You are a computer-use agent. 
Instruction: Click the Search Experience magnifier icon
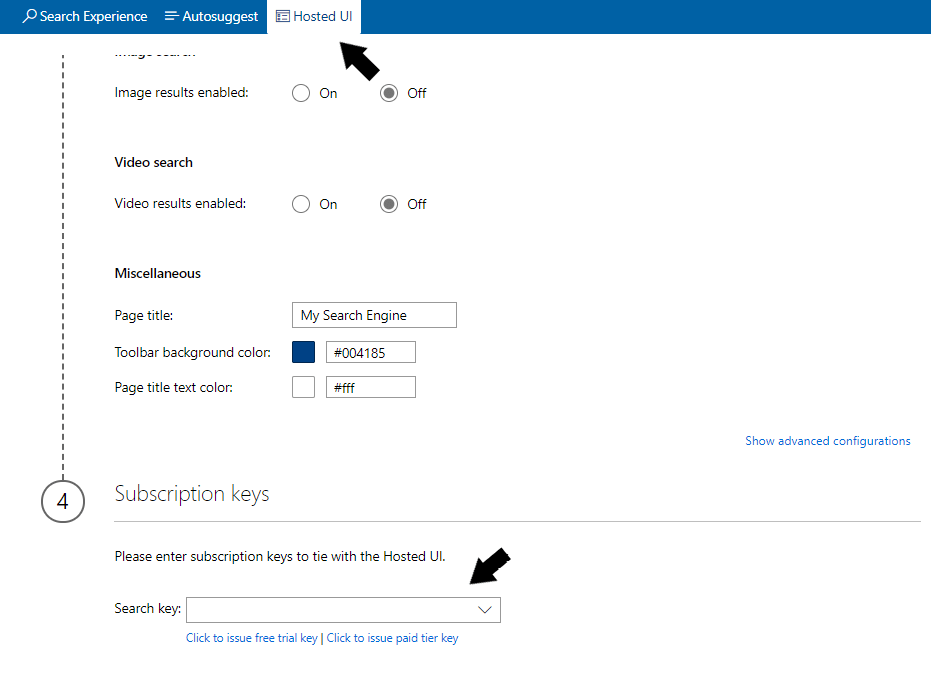pyautogui.click(x=30, y=17)
